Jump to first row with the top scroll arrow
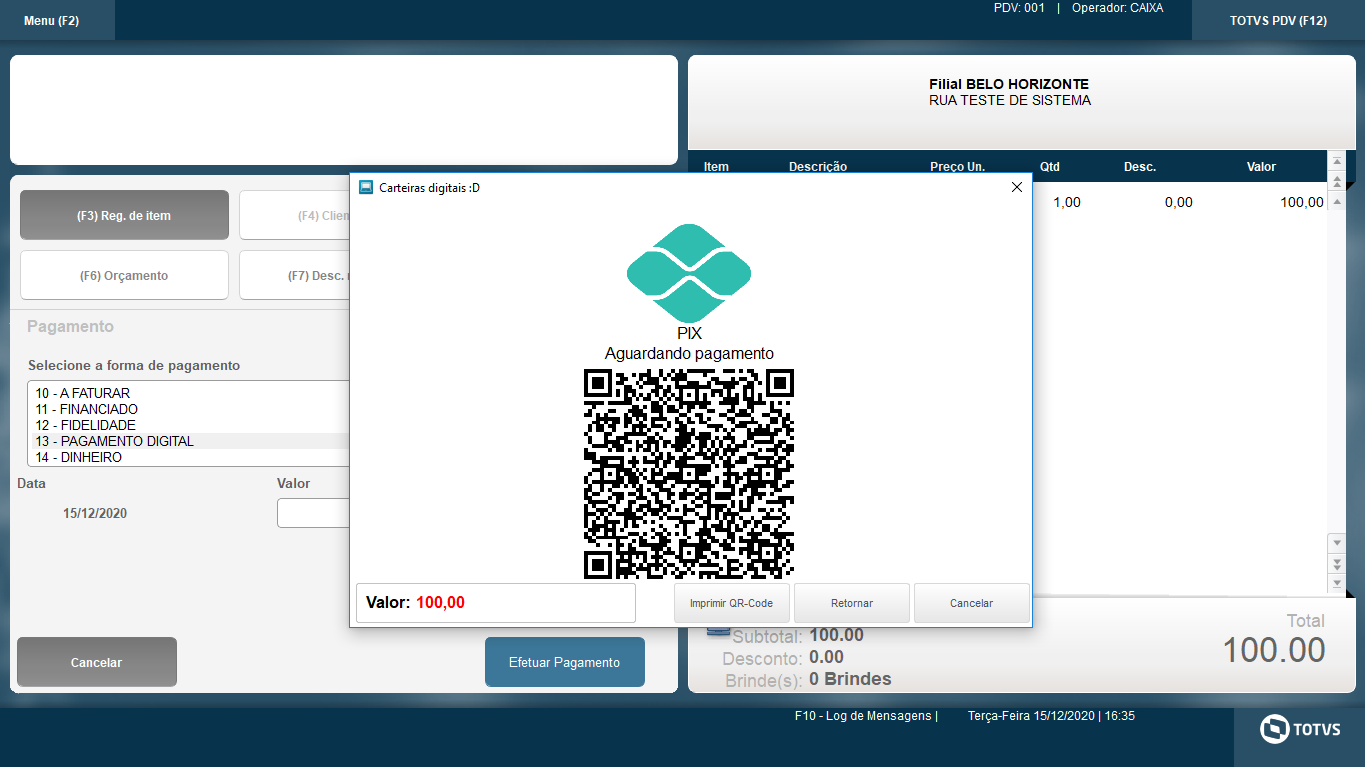This screenshot has width=1365, height=767. pyautogui.click(x=1336, y=161)
